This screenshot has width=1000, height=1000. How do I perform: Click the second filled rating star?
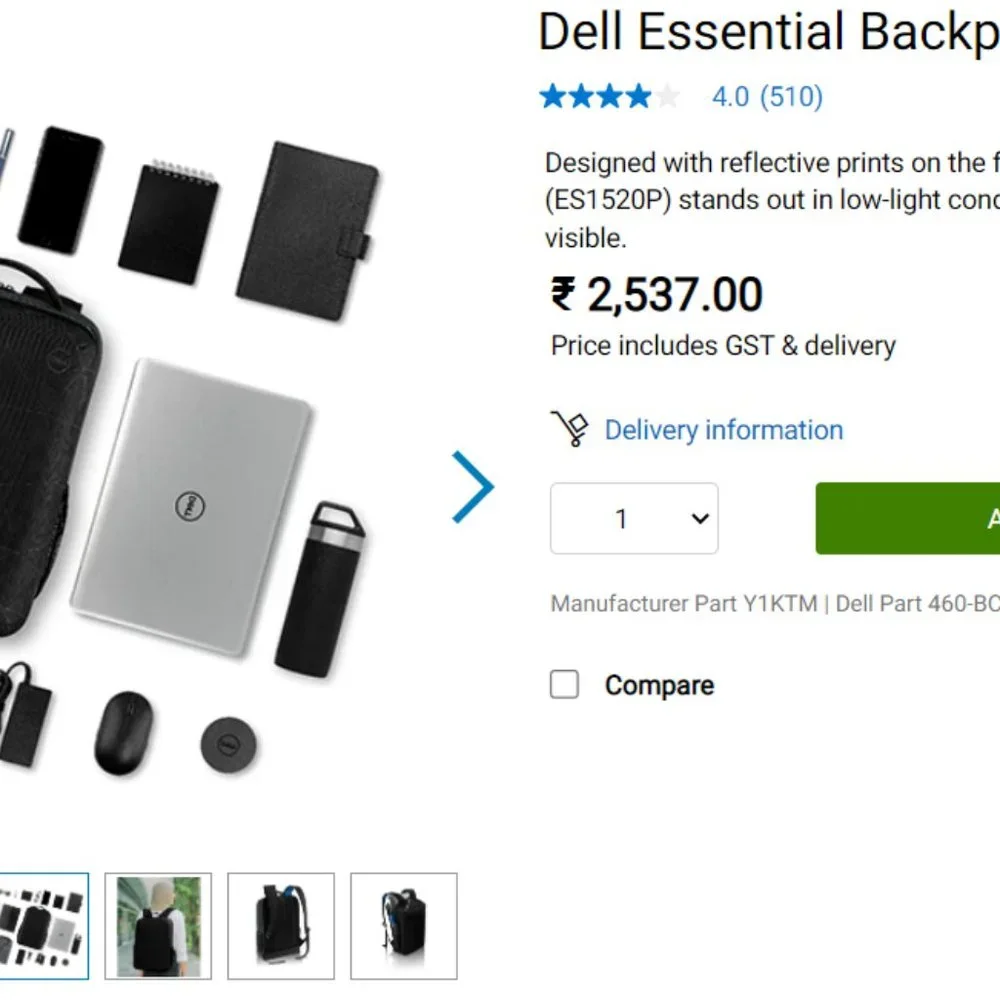(x=580, y=96)
